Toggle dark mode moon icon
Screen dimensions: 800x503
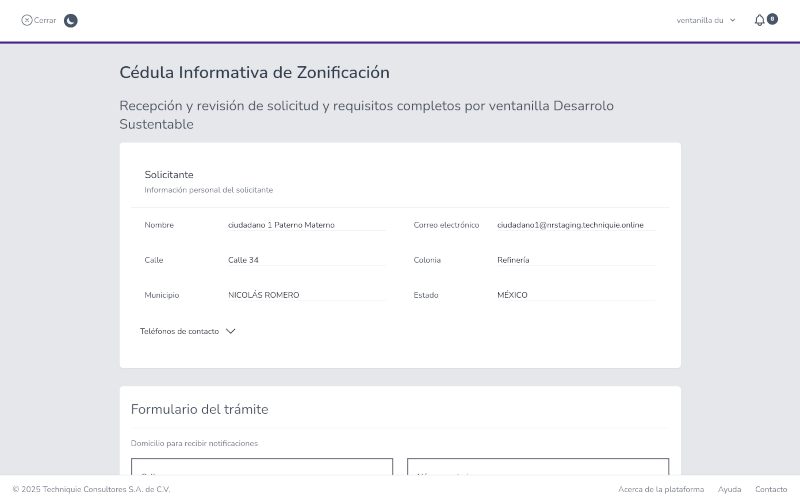point(71,20)
